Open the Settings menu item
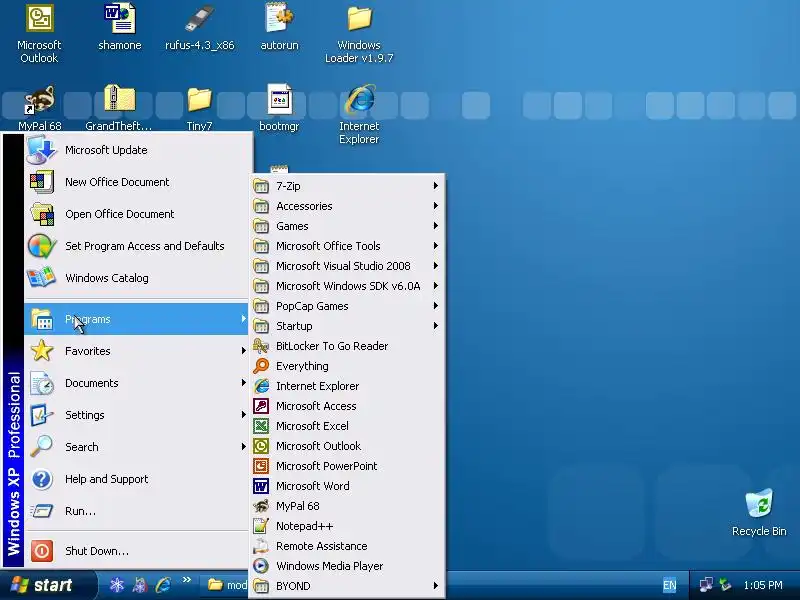This screenshot has height=600, width=800. point(136,415)
